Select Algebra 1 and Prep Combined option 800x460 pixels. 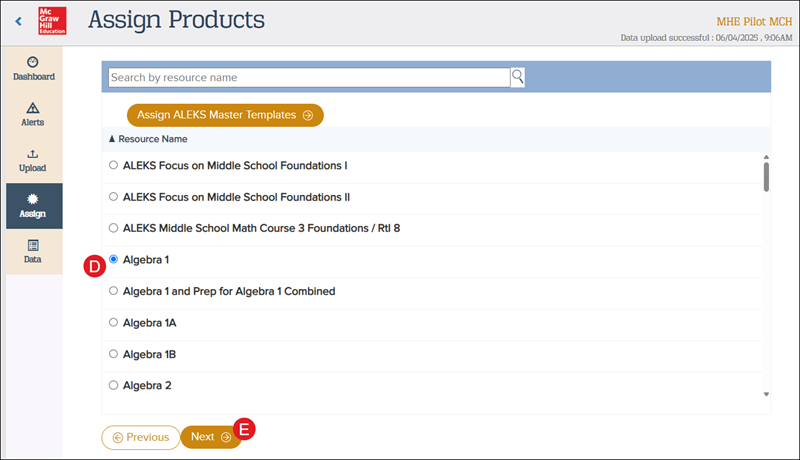(x=113, y=291)
